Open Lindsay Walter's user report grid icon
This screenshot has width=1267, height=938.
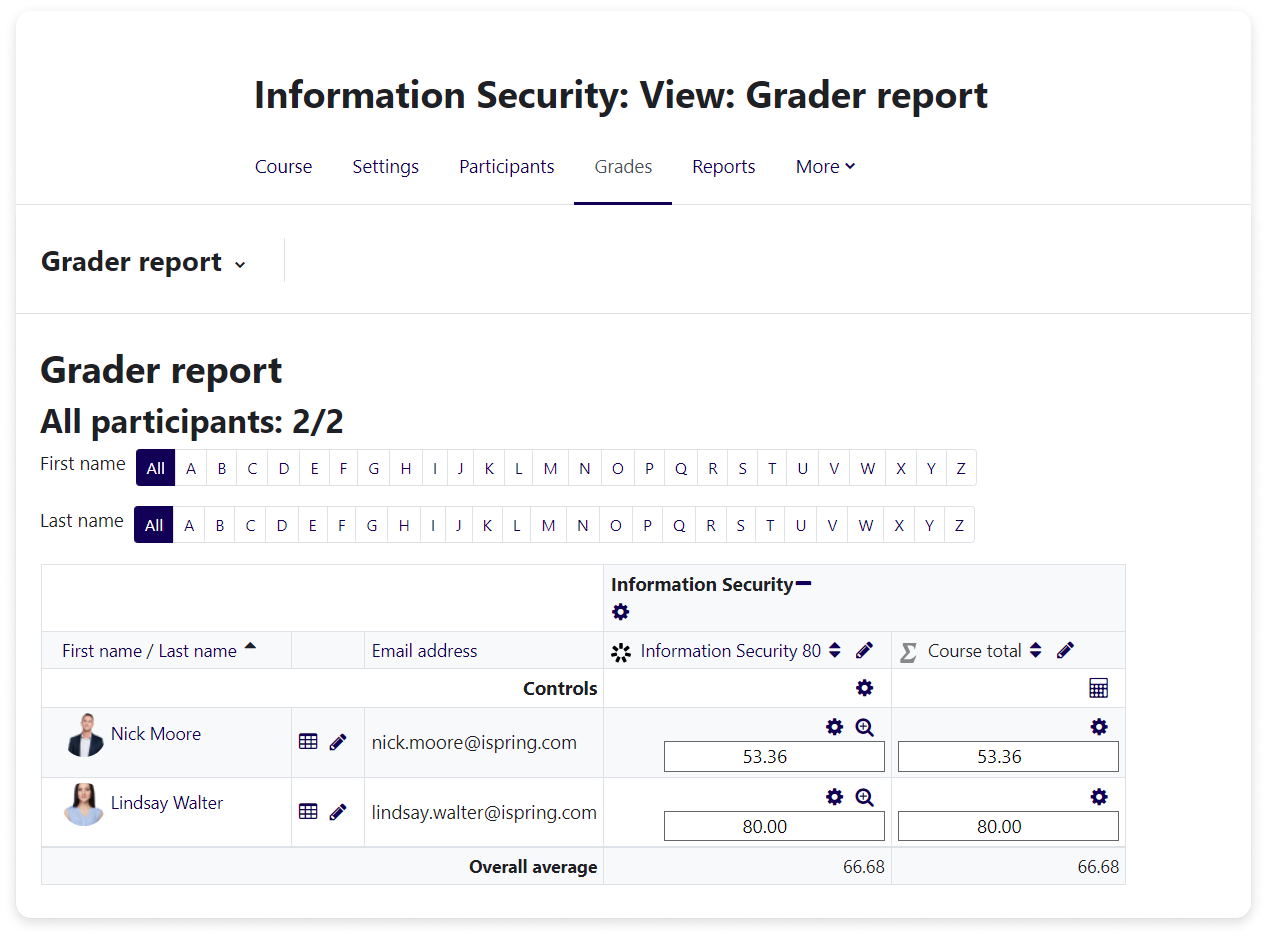[x=308, y=812]
